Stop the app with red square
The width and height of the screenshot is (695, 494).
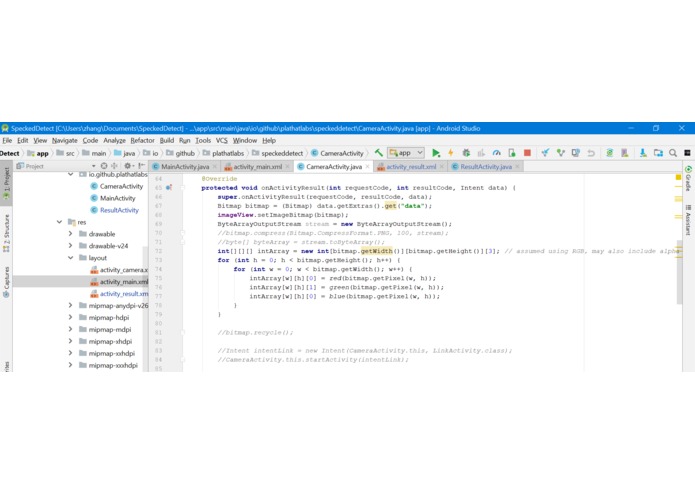point(527,153)
